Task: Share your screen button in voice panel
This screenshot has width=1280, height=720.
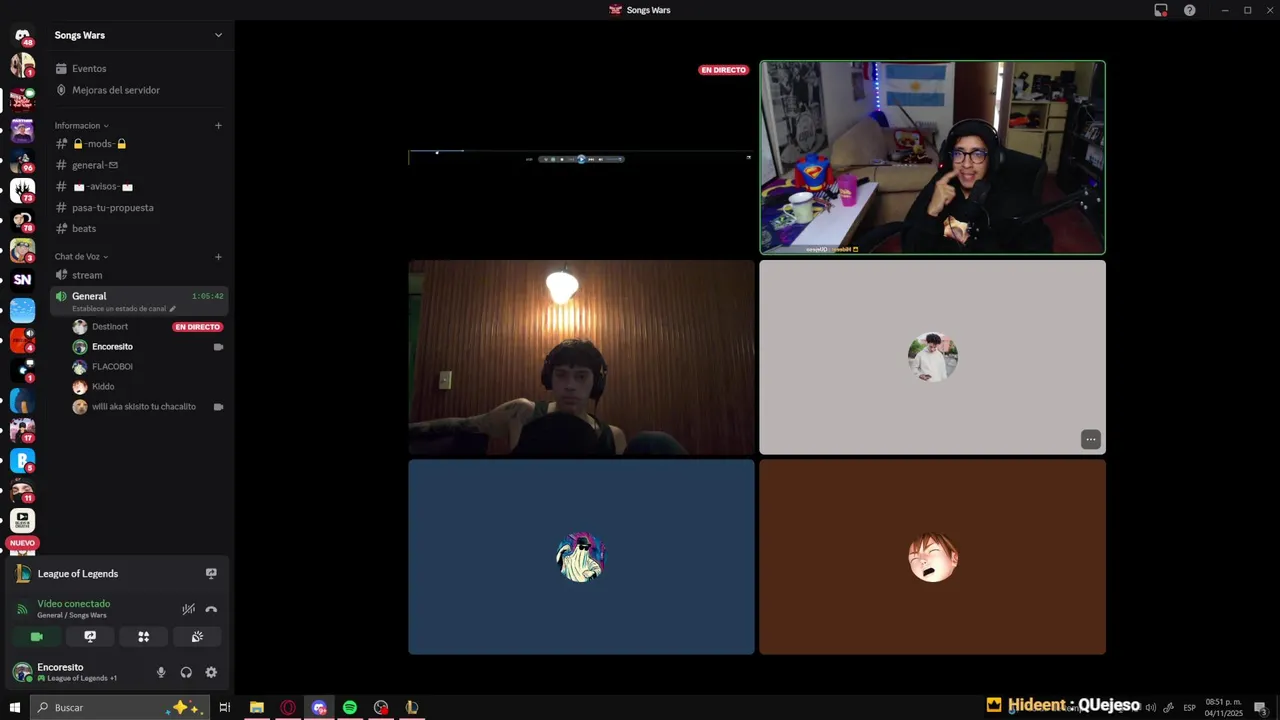Action: (x=90, y=636)
